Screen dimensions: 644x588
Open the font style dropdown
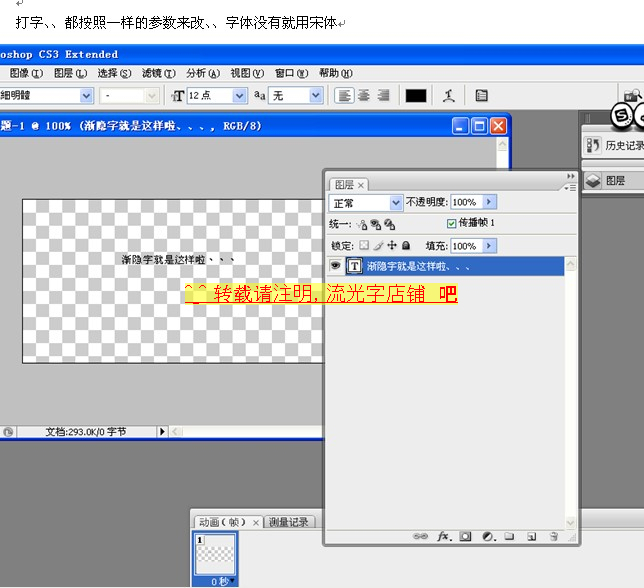[152, 96]
